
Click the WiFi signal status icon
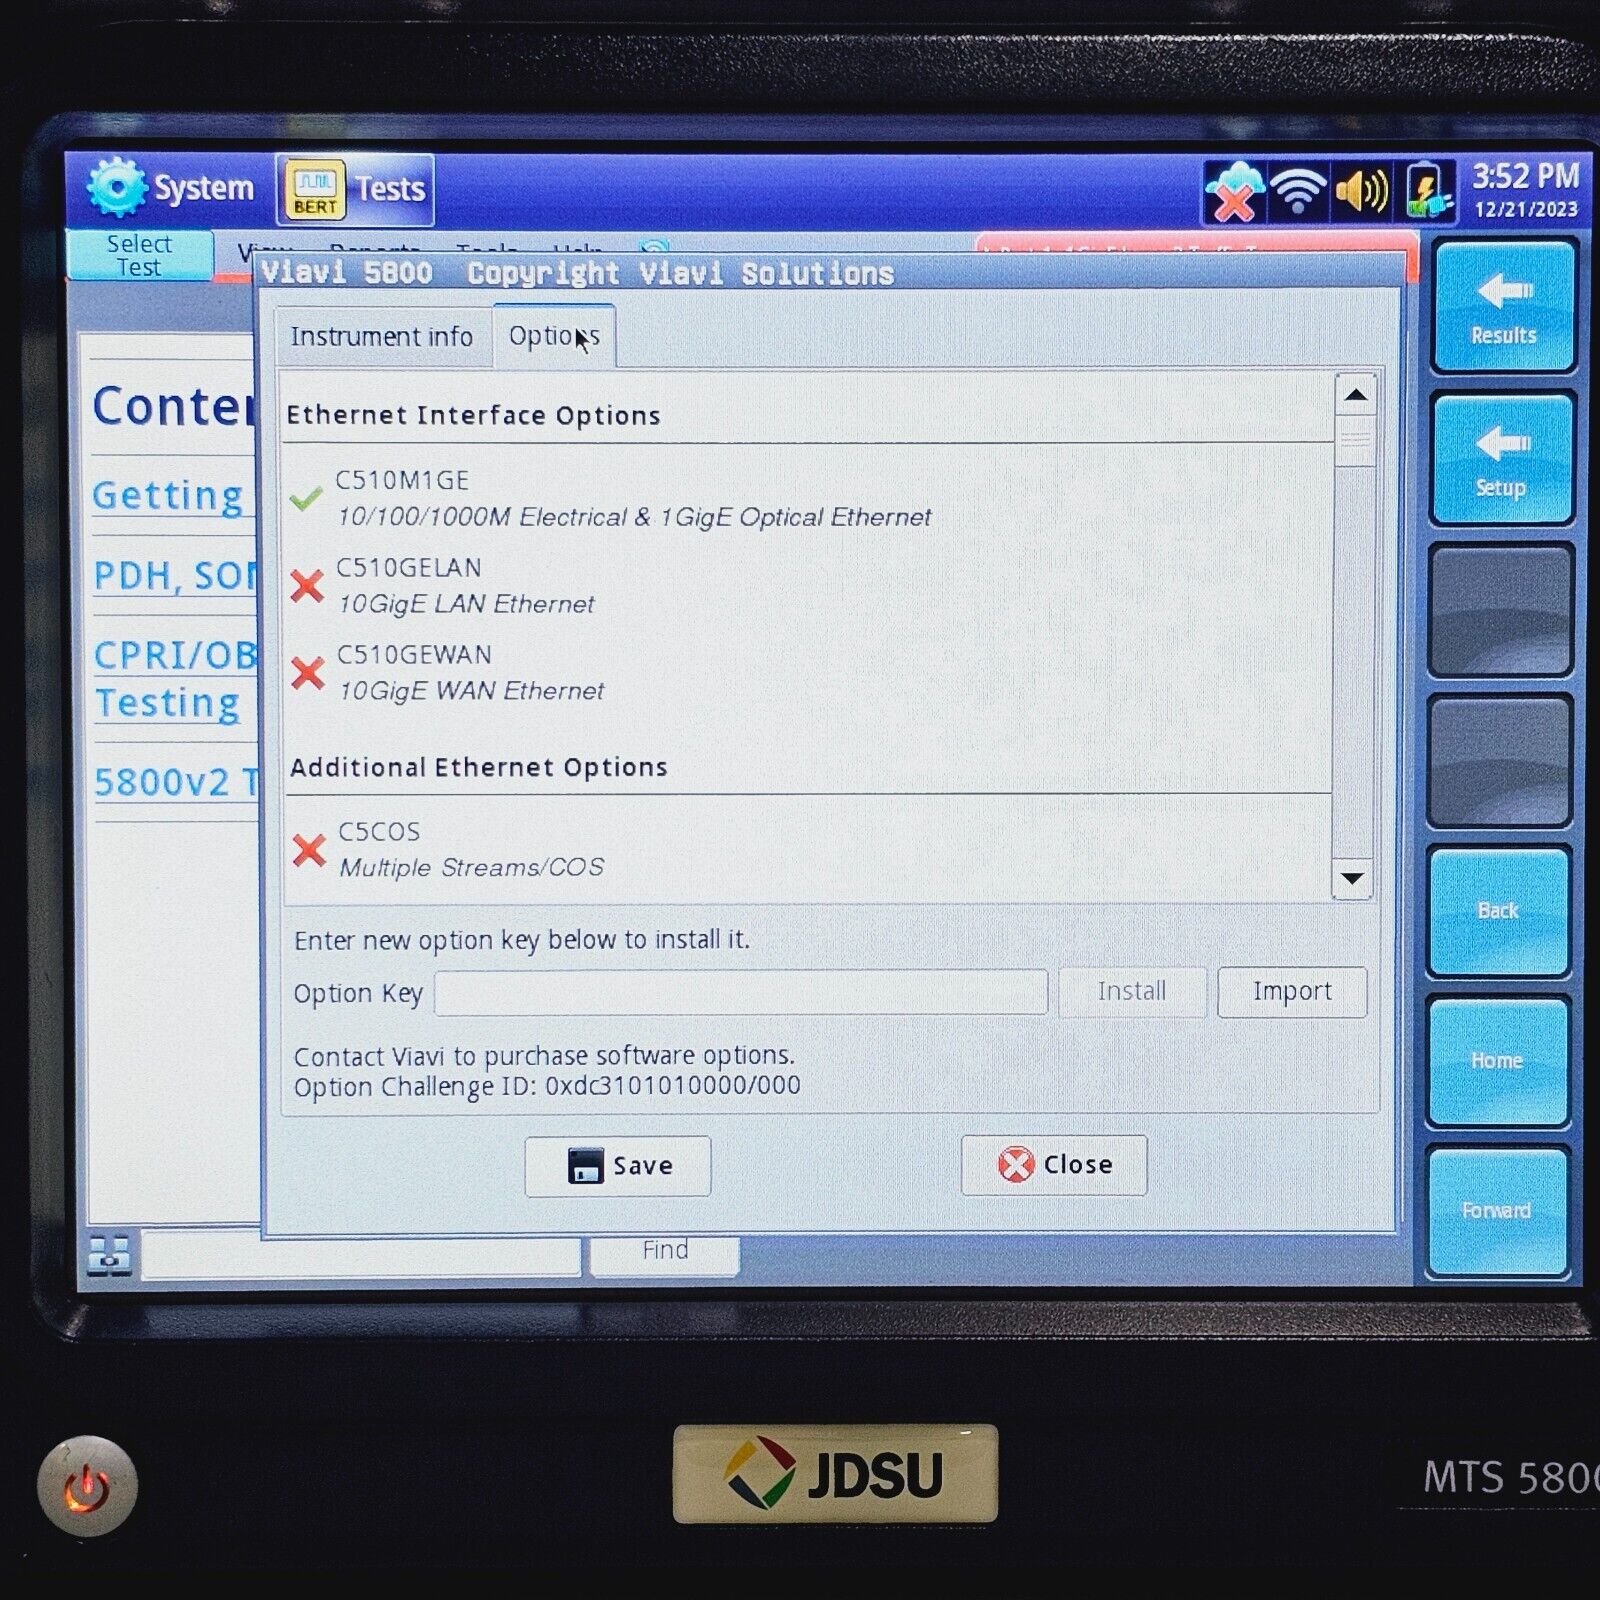point(1296,188)
